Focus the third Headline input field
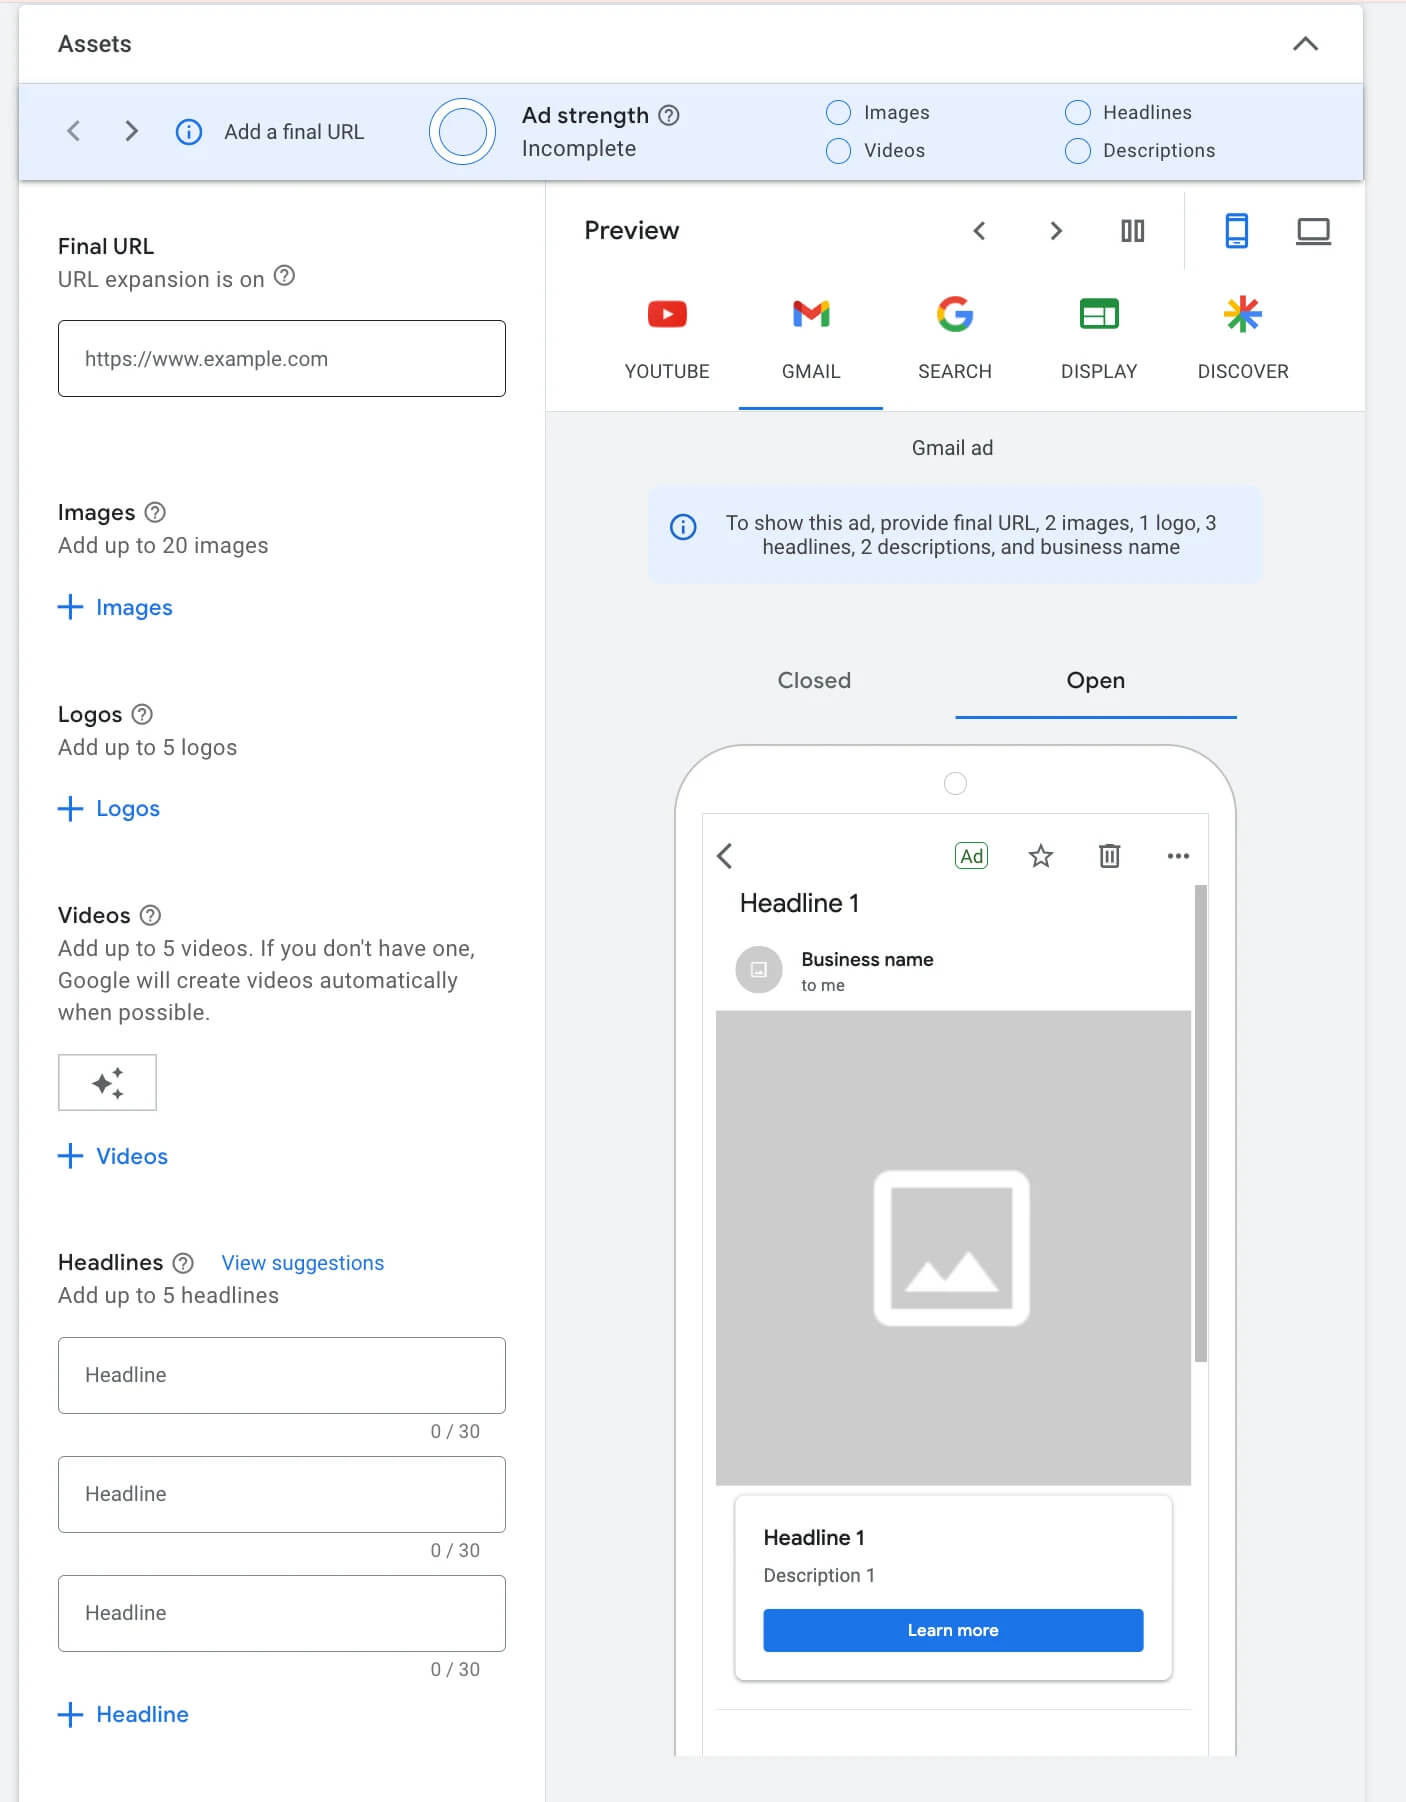Image resolution: width=1406 pixels, height=1802 pixels. pyautogui.click(x=282, y=1613)
